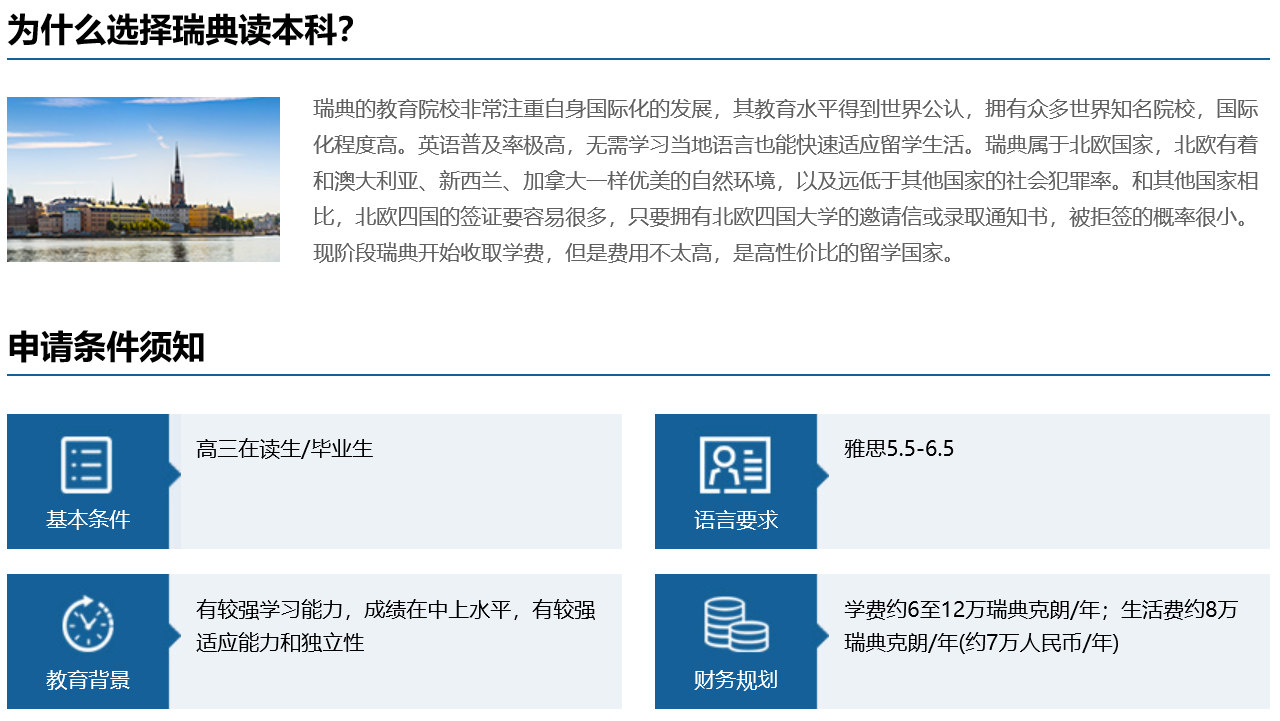Click the coin stack icon above 财务规划
Image resolution: width=1280 pixels, height=721 pixels.
tap(735, 625)
